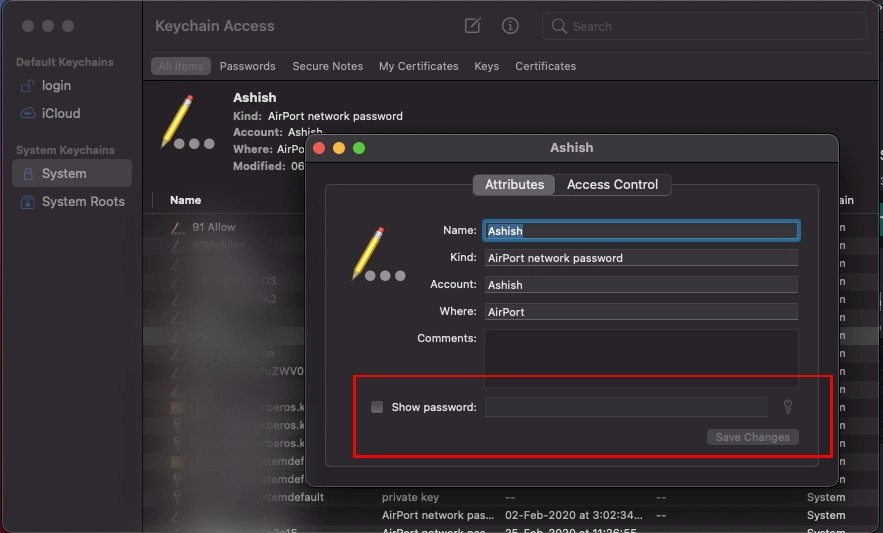Sort the list by the Name column header
The width and height of the screenshot is (883, 533).
[185, 200]
